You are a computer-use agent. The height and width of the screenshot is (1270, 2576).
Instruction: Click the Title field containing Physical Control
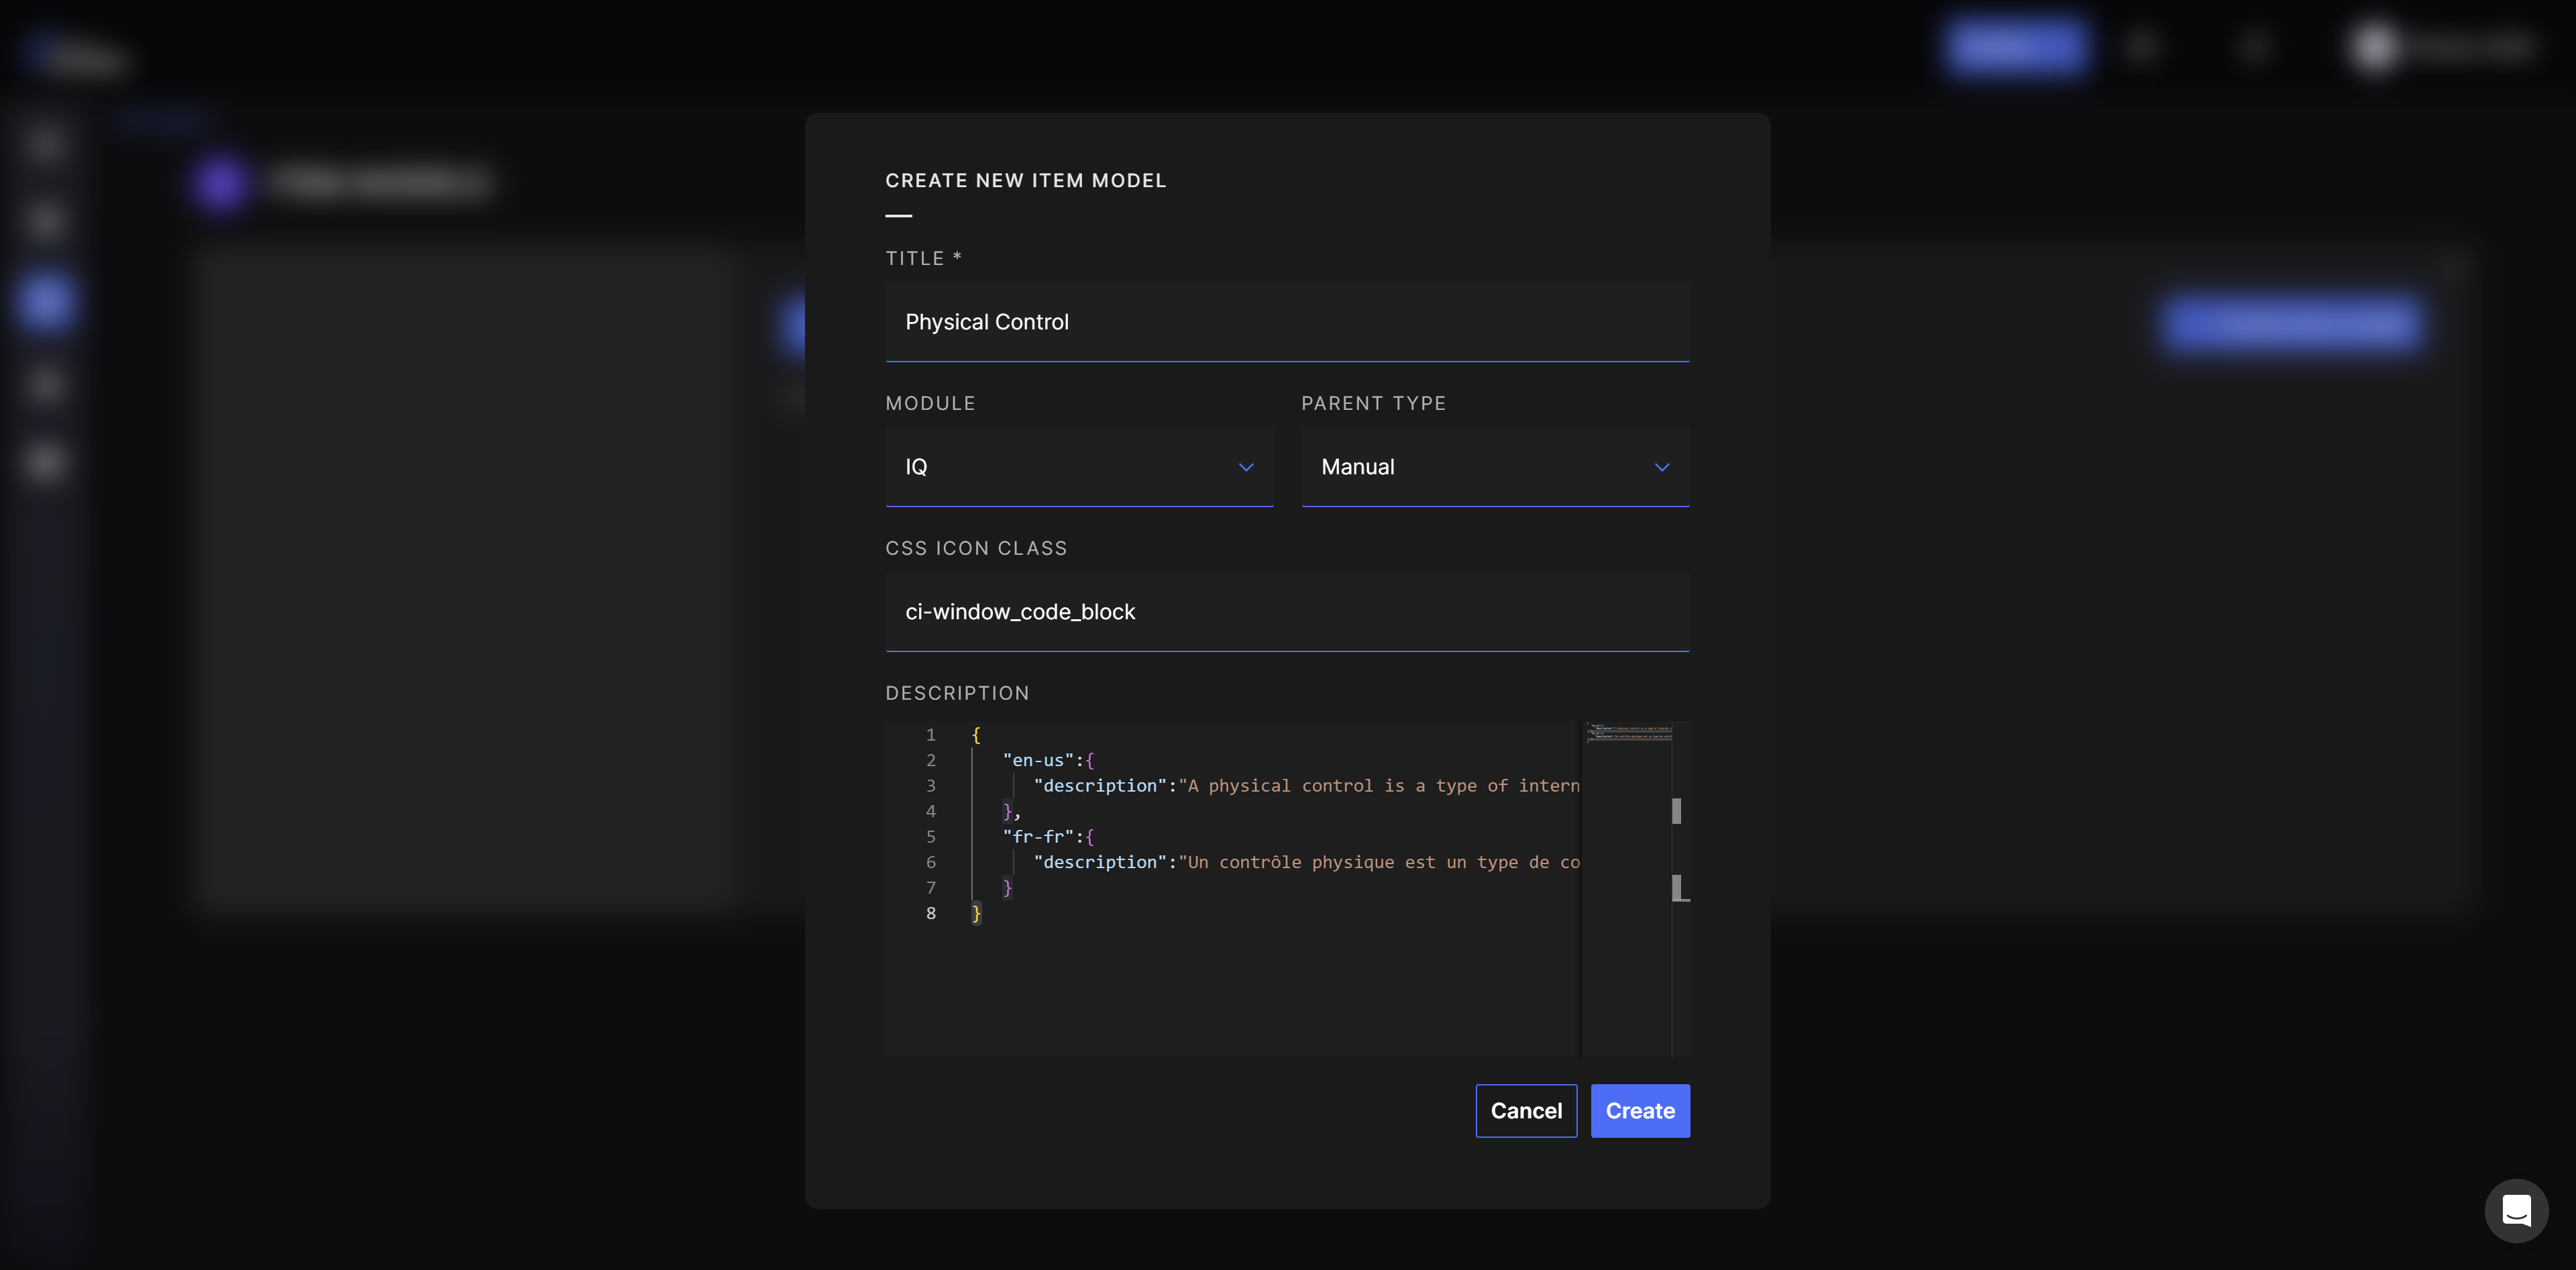pyautogui.click(x=1286, y=321)
